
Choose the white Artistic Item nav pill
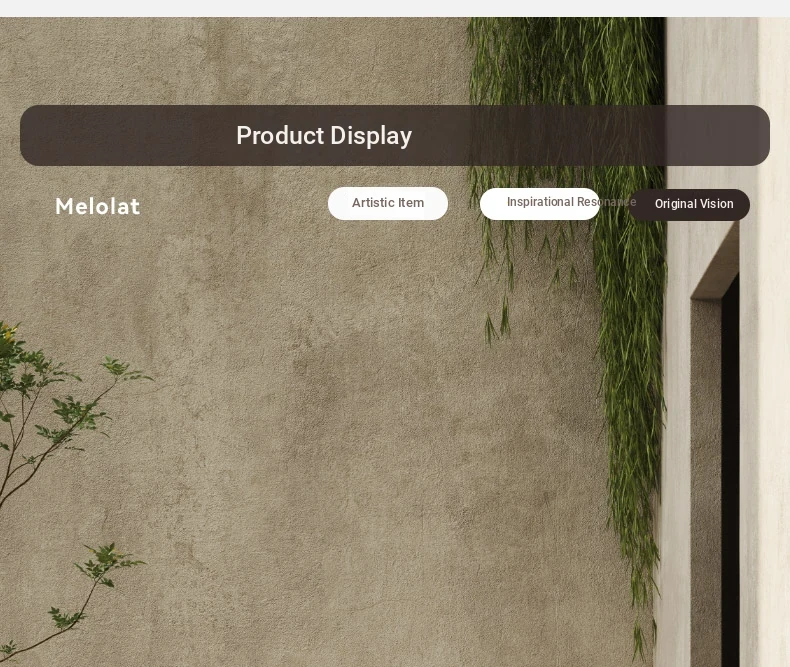[x=387, y=204]
